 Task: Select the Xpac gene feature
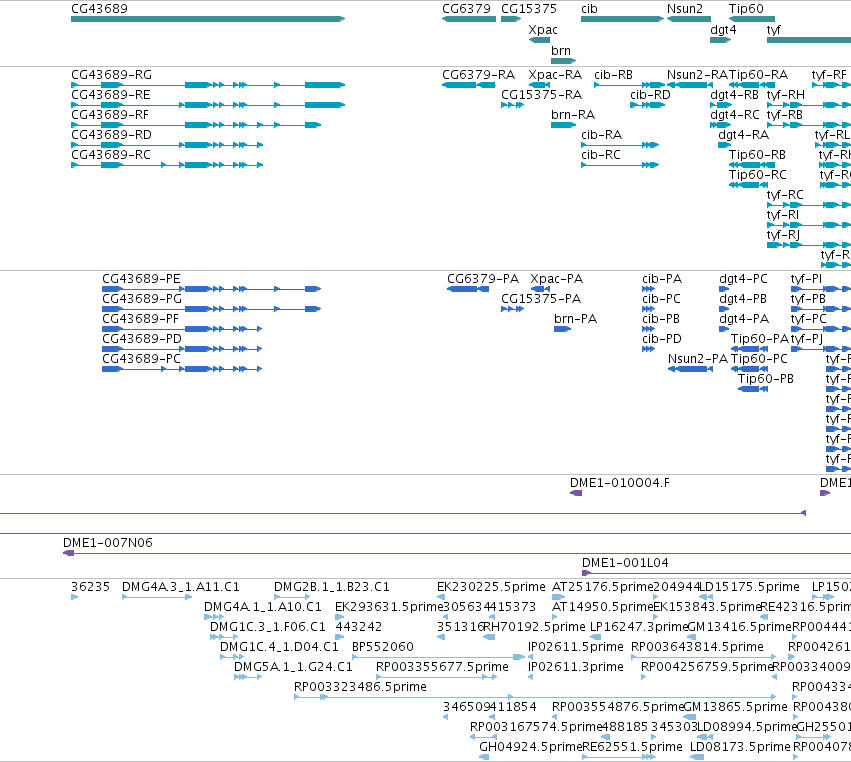click(x=539, y=40)
